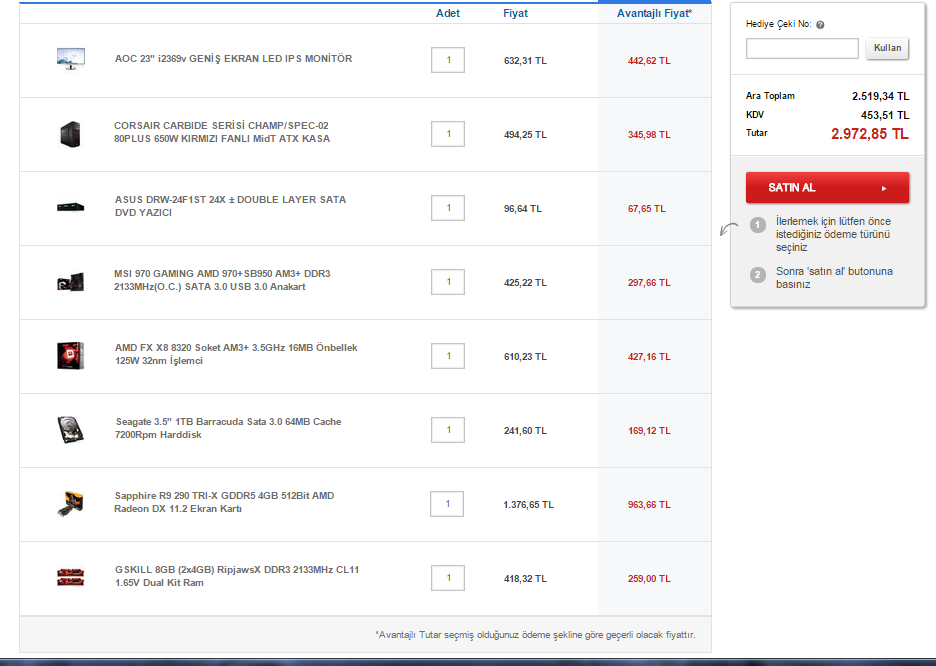Click the Corsair Carbide case thumbnail
Image resolution: width=936 pixels, height=666 pixels.
coord(70,134)
